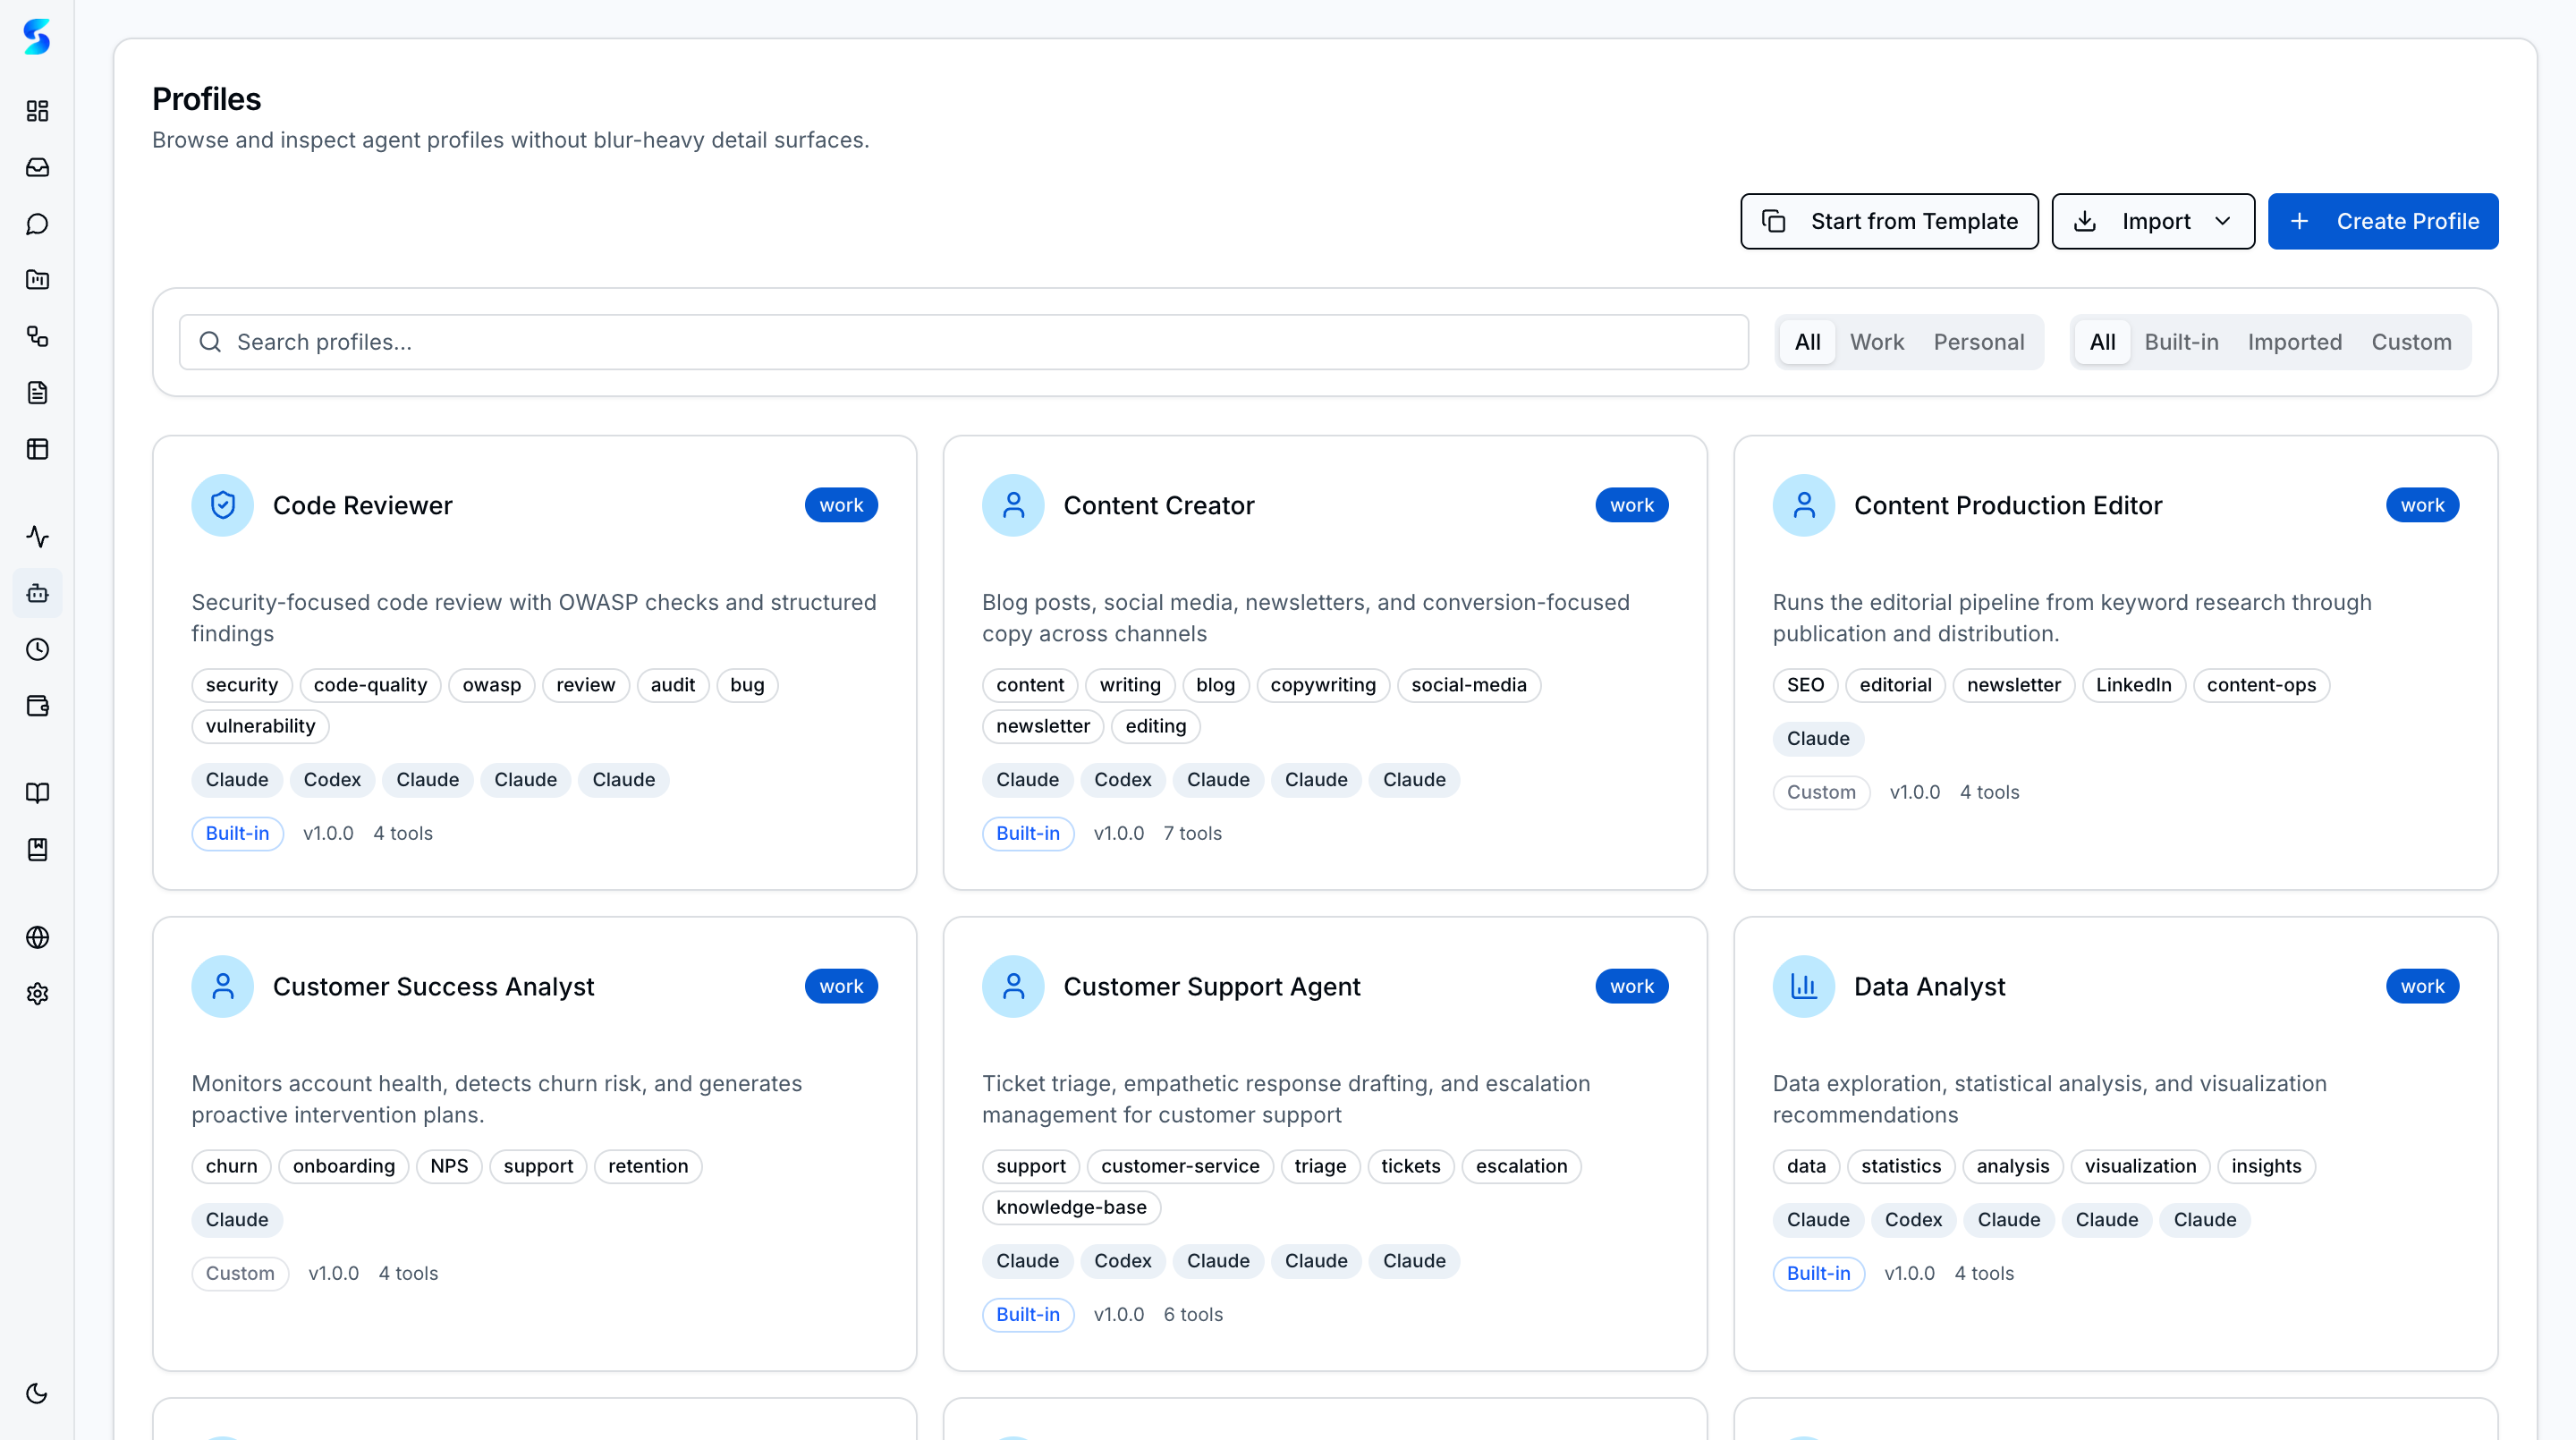Select the Personal profiles filter
Image resolution: width=2576 pixels, height=1440 pixels.
coord(1979,341)
